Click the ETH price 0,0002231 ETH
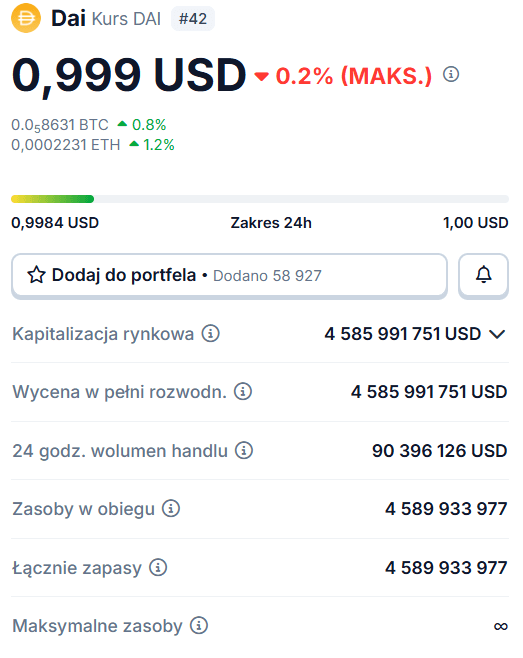Viewport: 523px width, 658px height. click(x=65, y=145)
